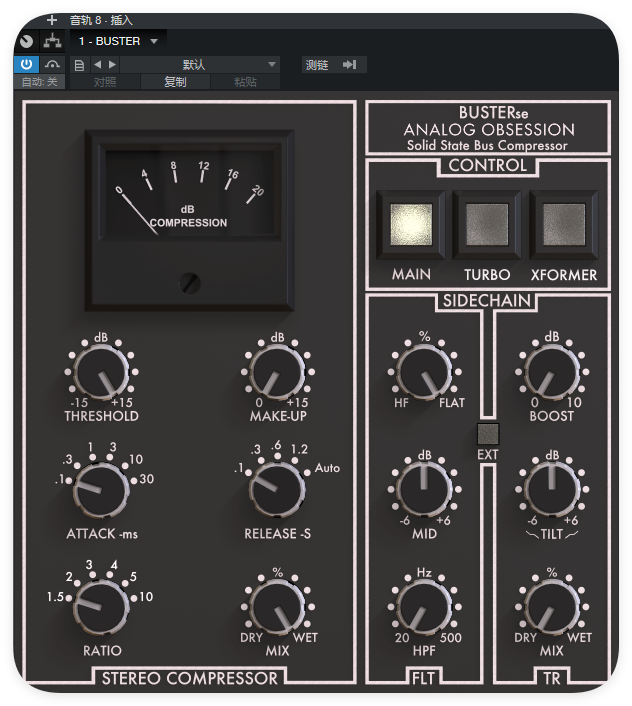Click the STEREO COMPRESSOR section label
632x706 pixels.
click(190, 679)
